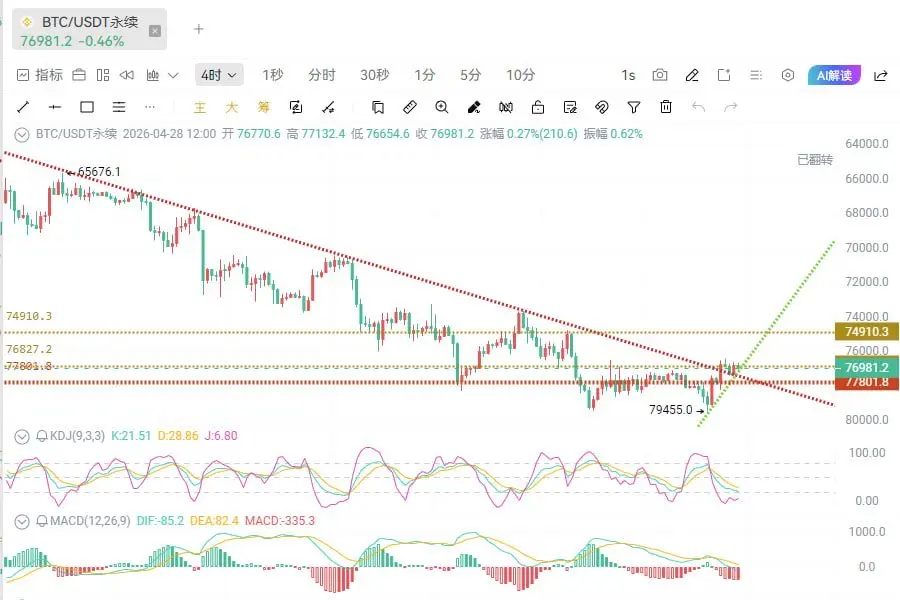Open more drawing tools via the ellipsis
900x600 pixels.
pos(150,107)
